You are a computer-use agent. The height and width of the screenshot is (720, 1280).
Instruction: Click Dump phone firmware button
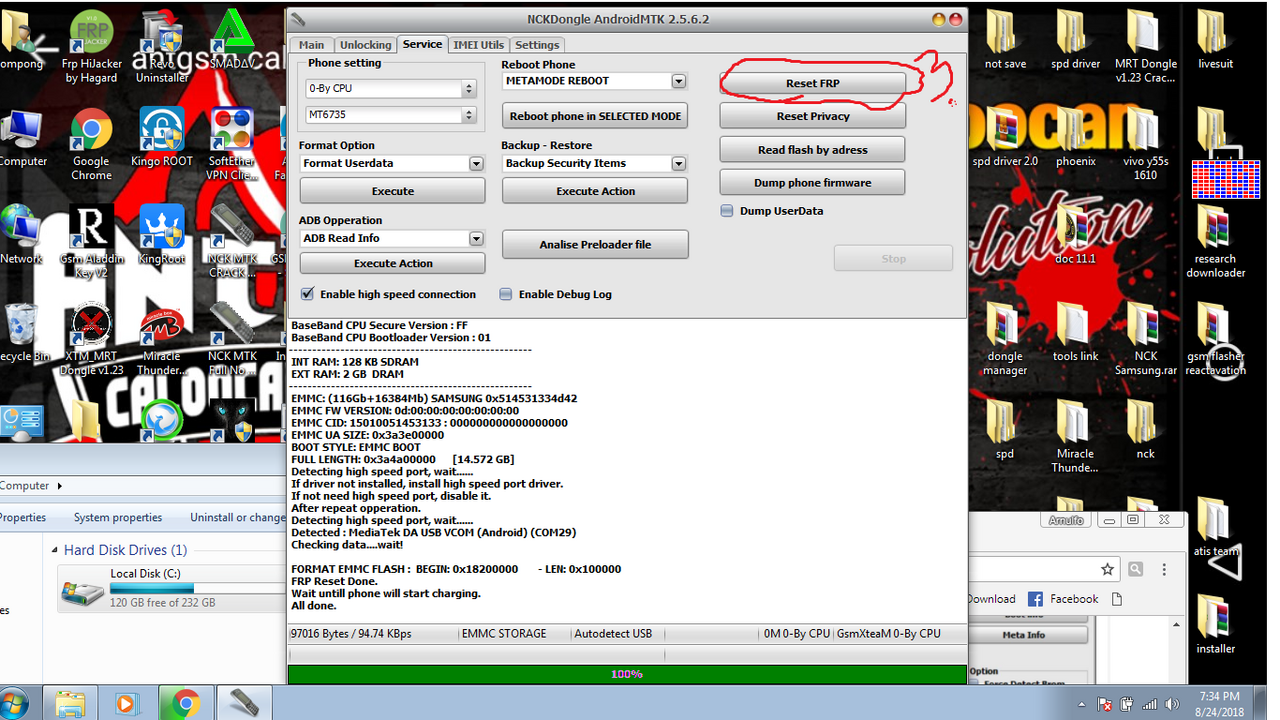click(x=812, y=183)
